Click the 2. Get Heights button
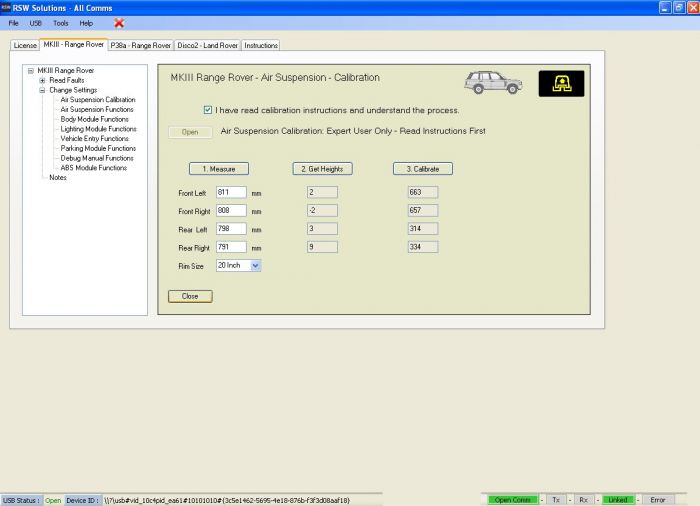The width and height of the screenshot is (700, 506). pos(322,169)
